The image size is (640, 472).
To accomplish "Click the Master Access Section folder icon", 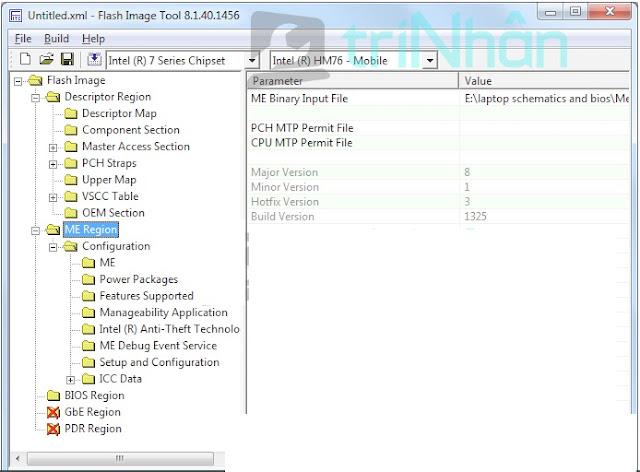I will tap(71, 147).
